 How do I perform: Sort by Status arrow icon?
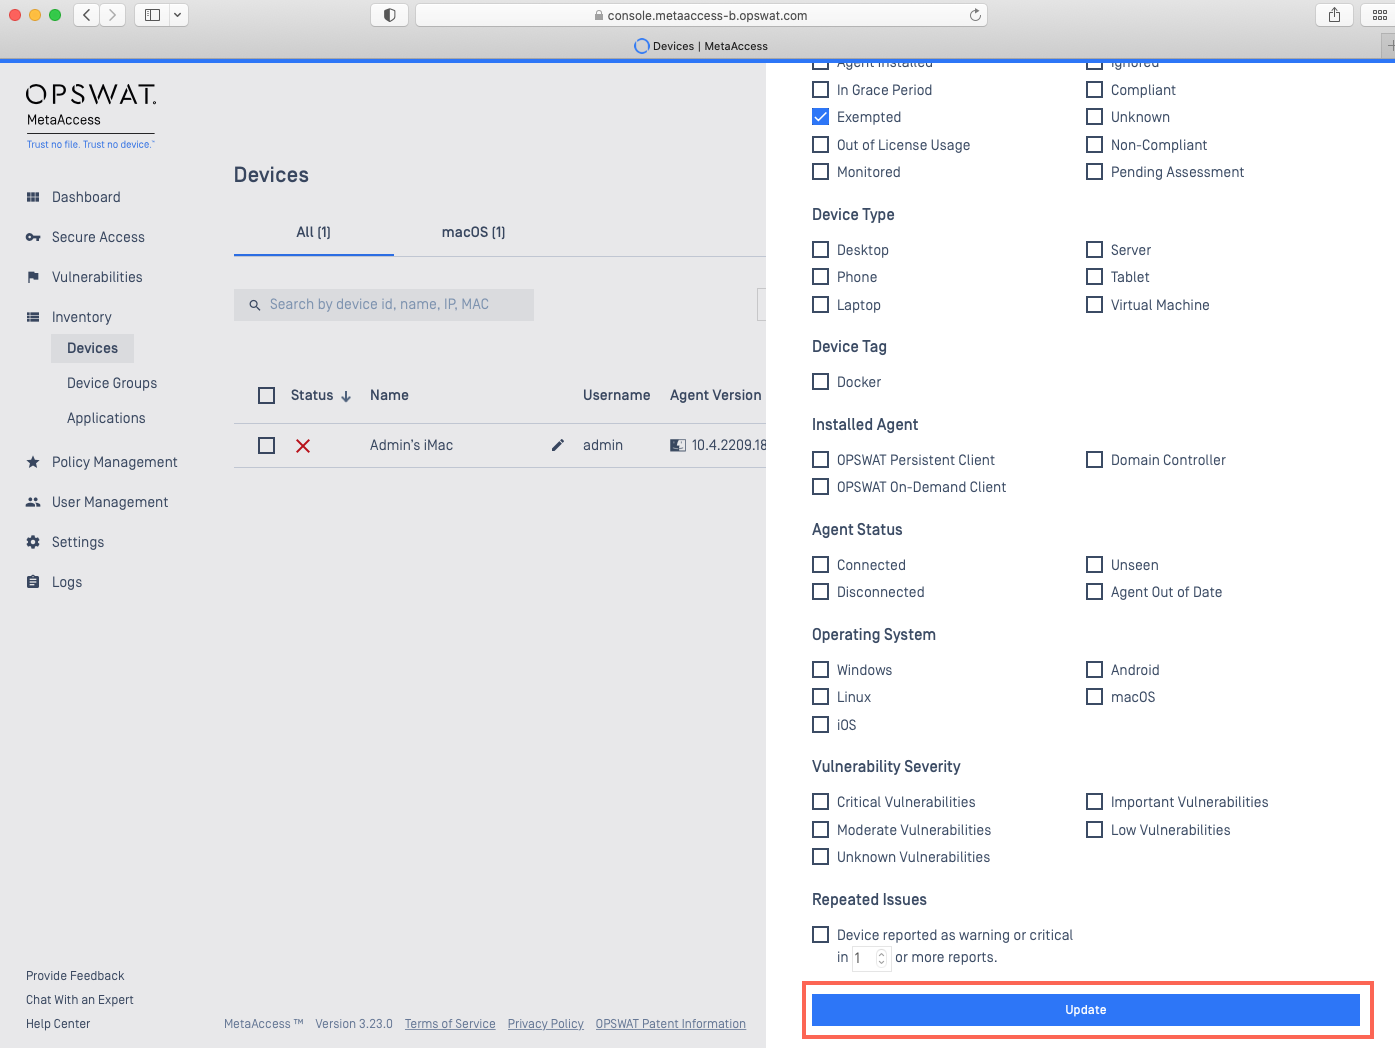pyautogui.click(x=346, y=396)
